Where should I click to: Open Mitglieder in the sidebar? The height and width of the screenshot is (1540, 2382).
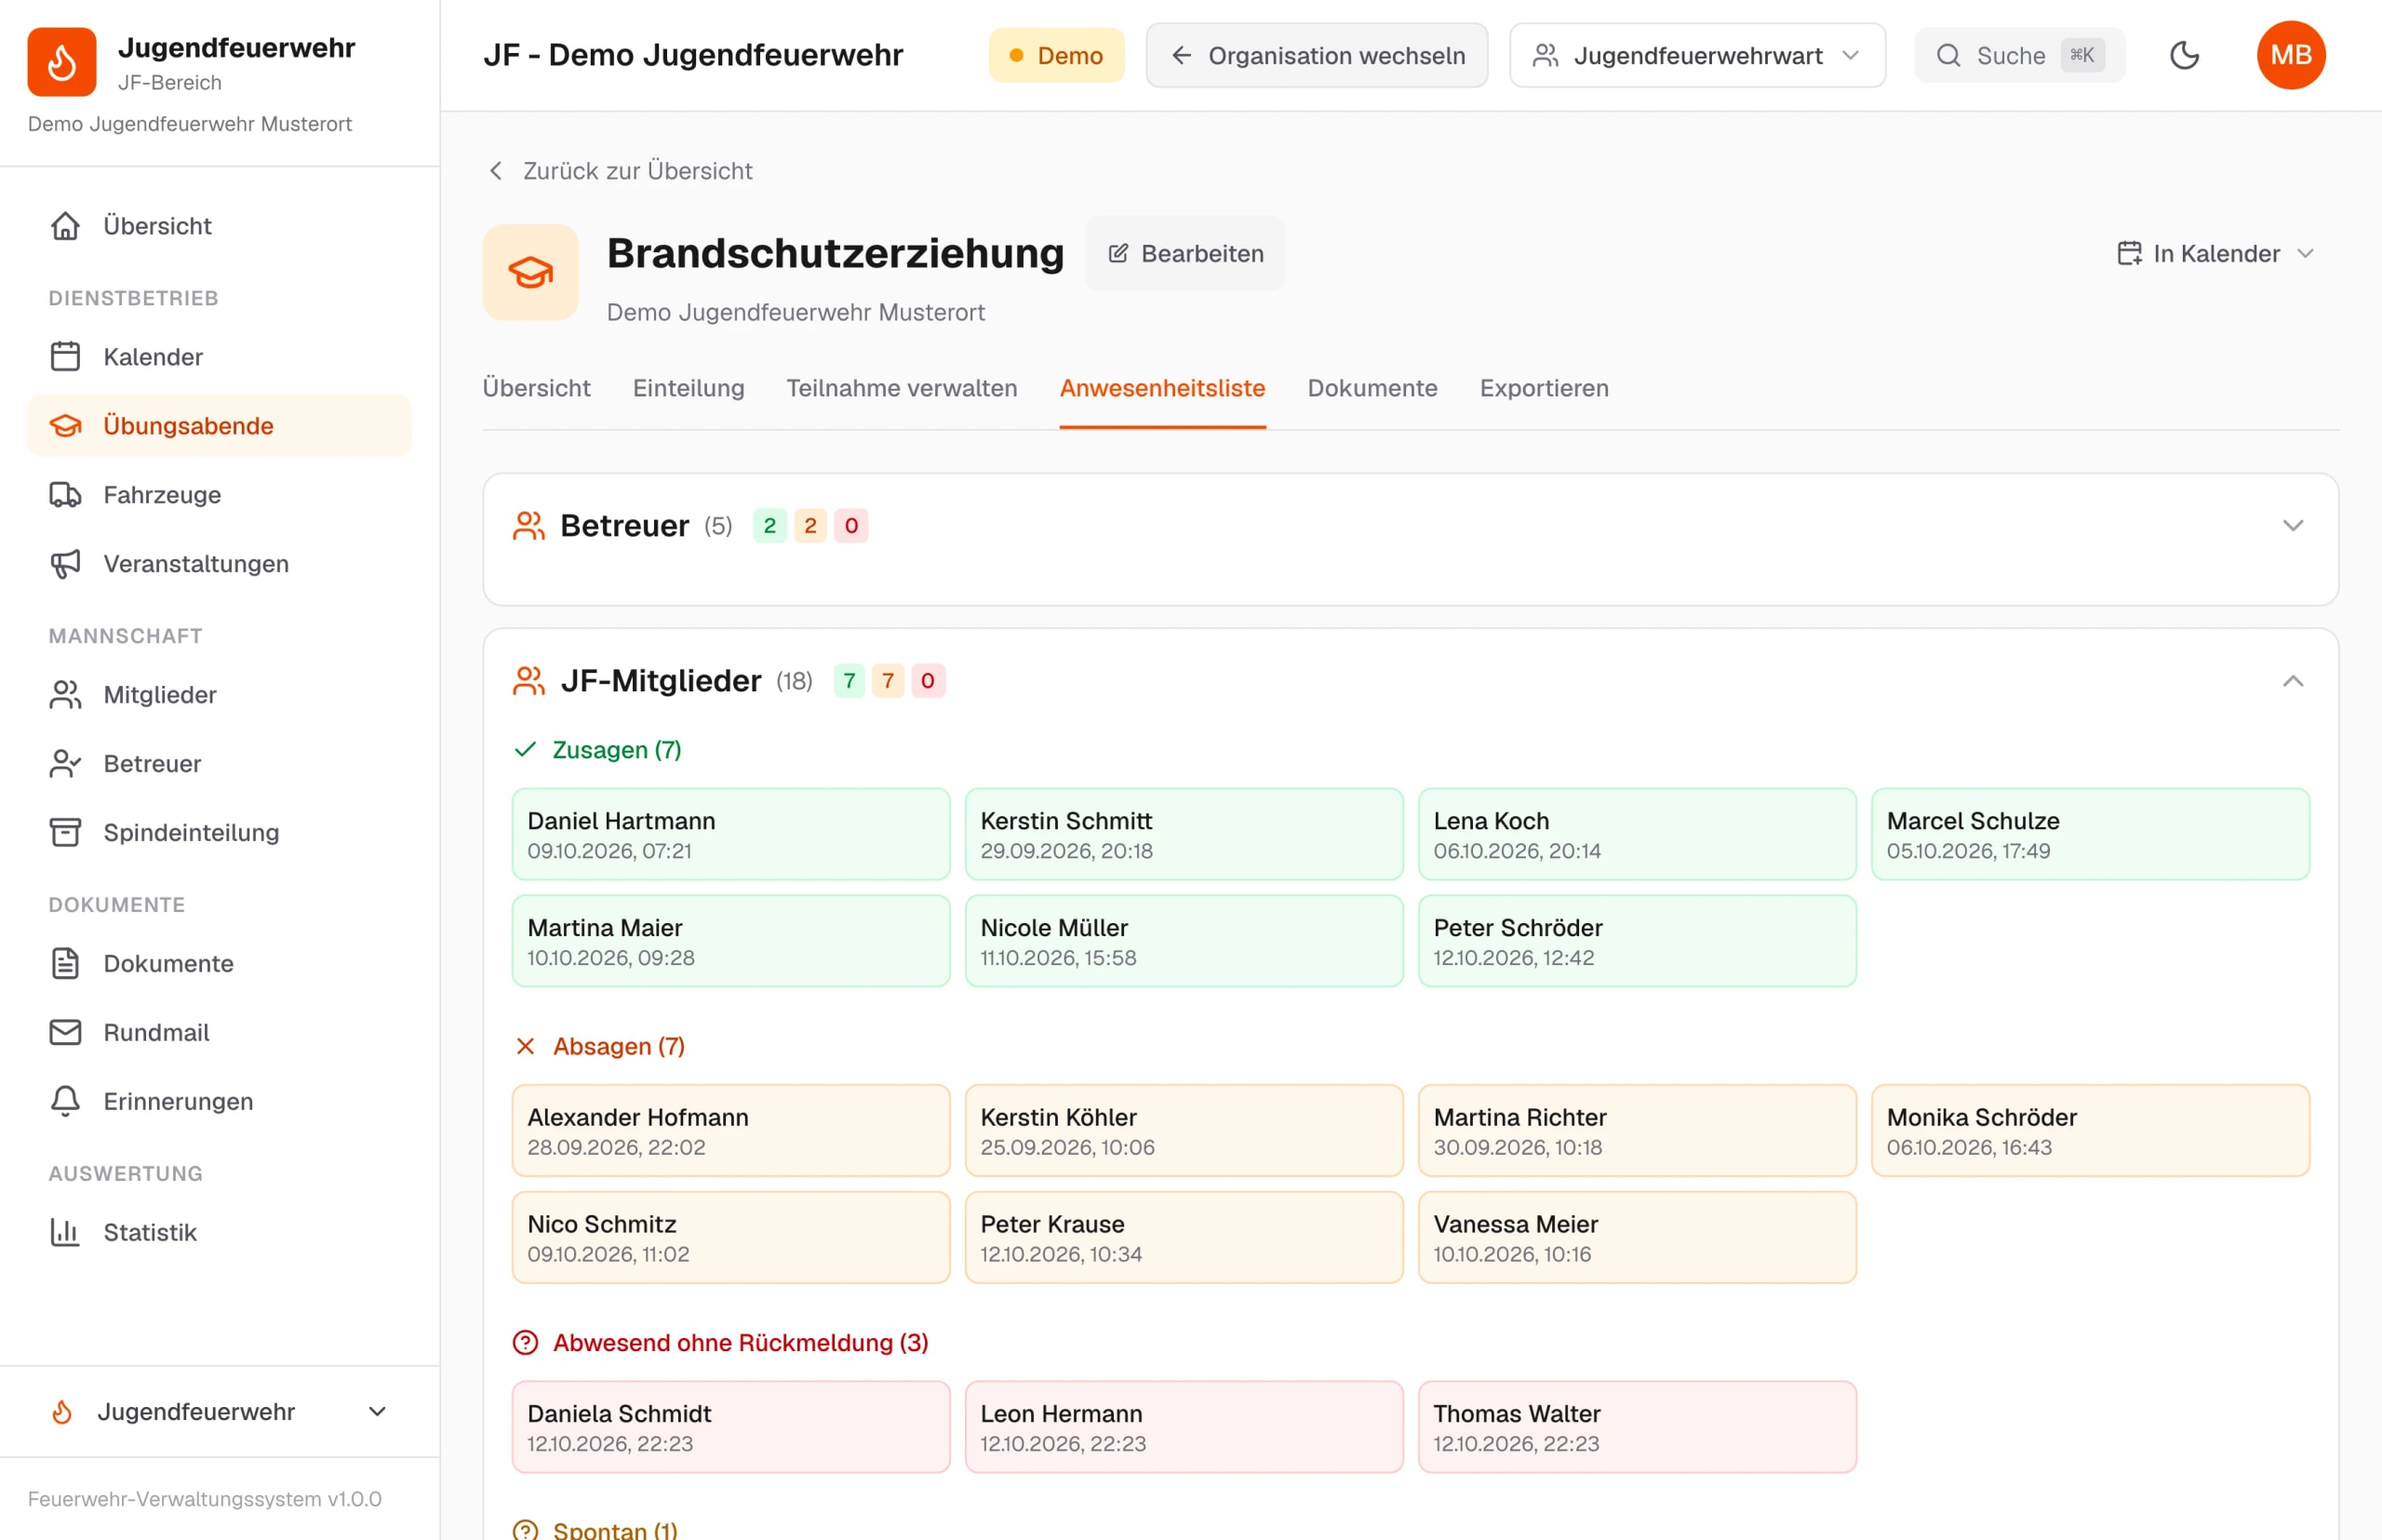(219, 695)
